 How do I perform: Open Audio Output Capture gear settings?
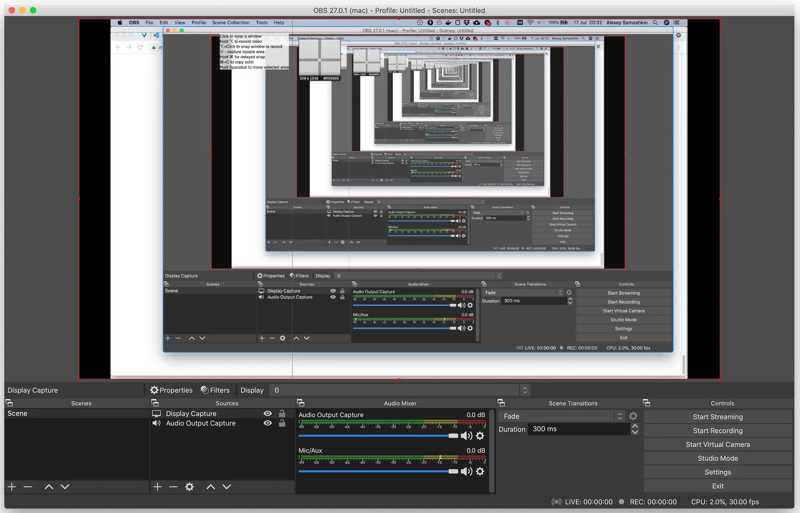pyautogui.click(x=480, y=436)
